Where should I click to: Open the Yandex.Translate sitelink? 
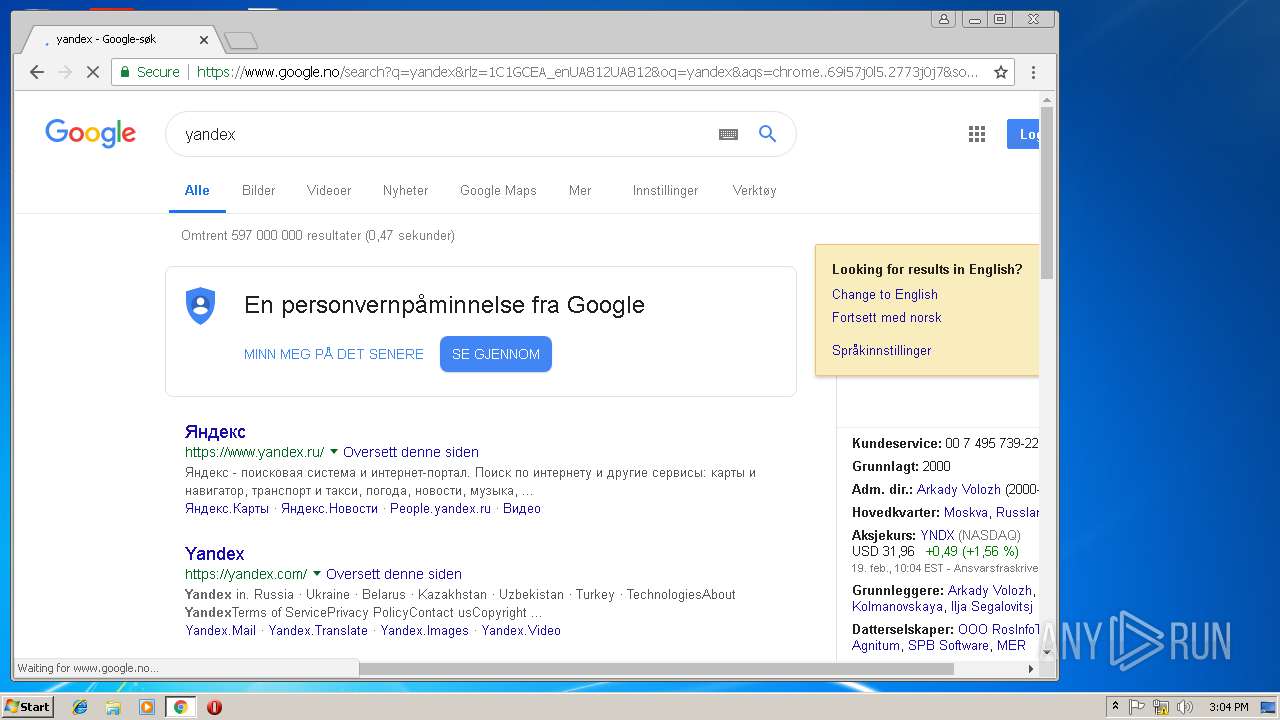318,630
